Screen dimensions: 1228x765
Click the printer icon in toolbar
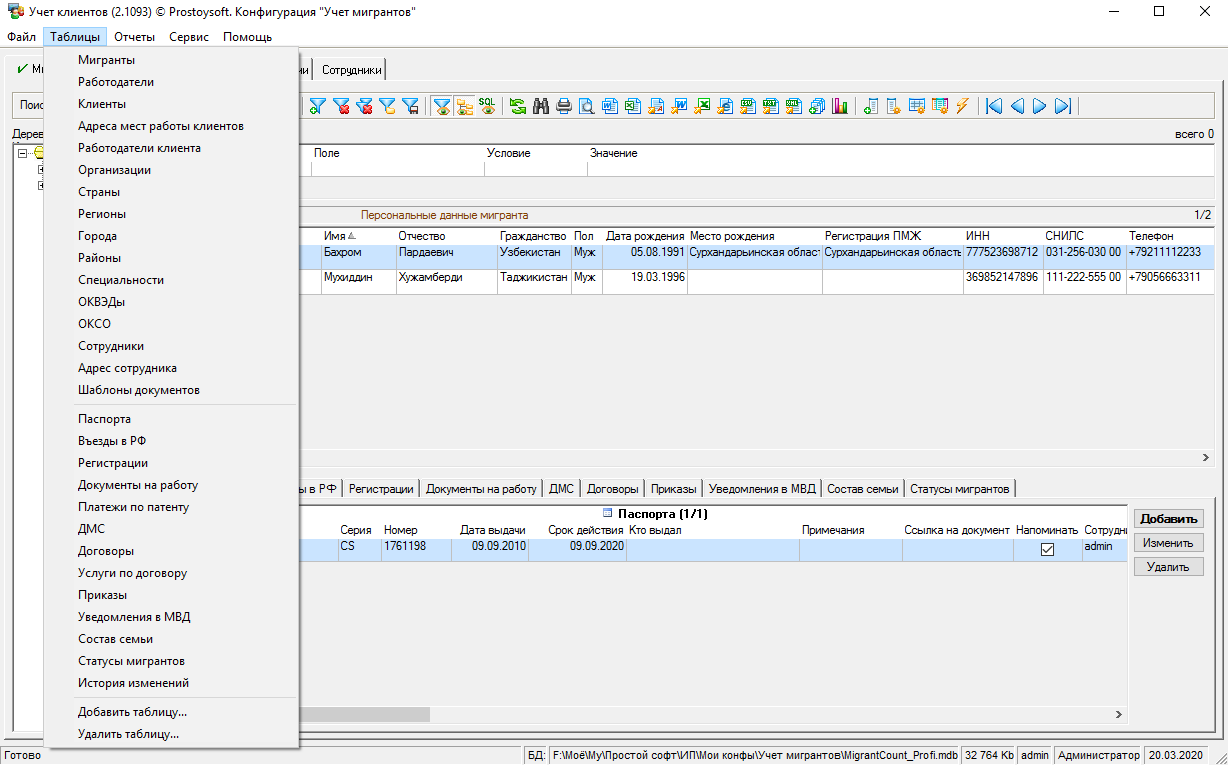pos(564,106)
